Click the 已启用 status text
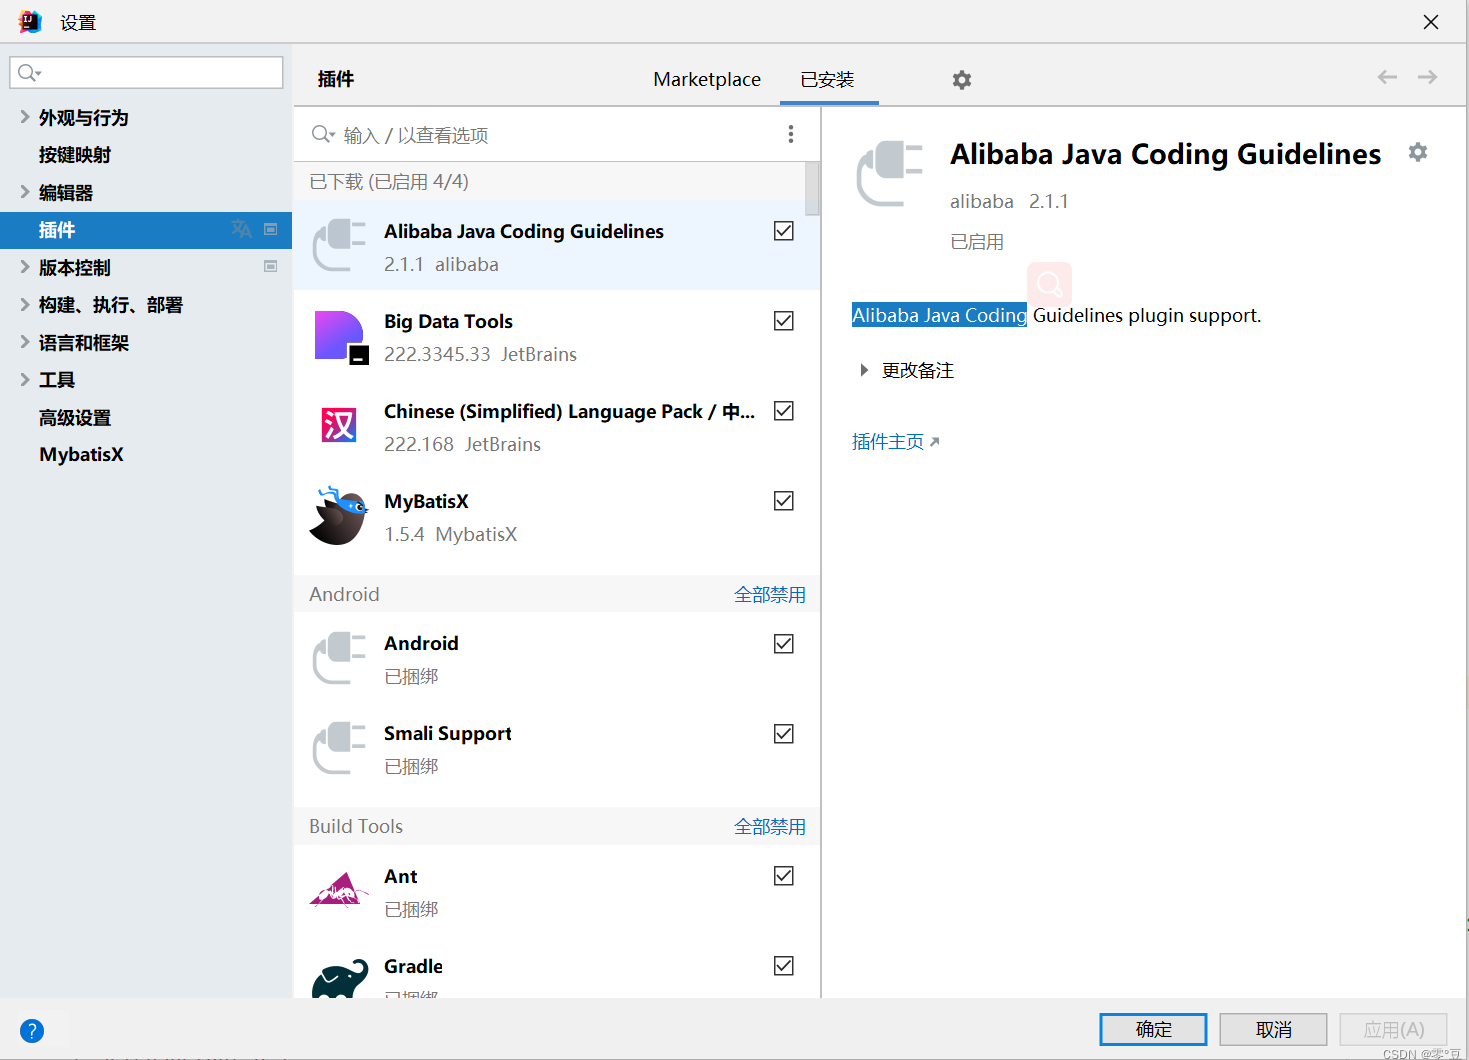Screen dimensions: 1469x1060 coord(977,242)
